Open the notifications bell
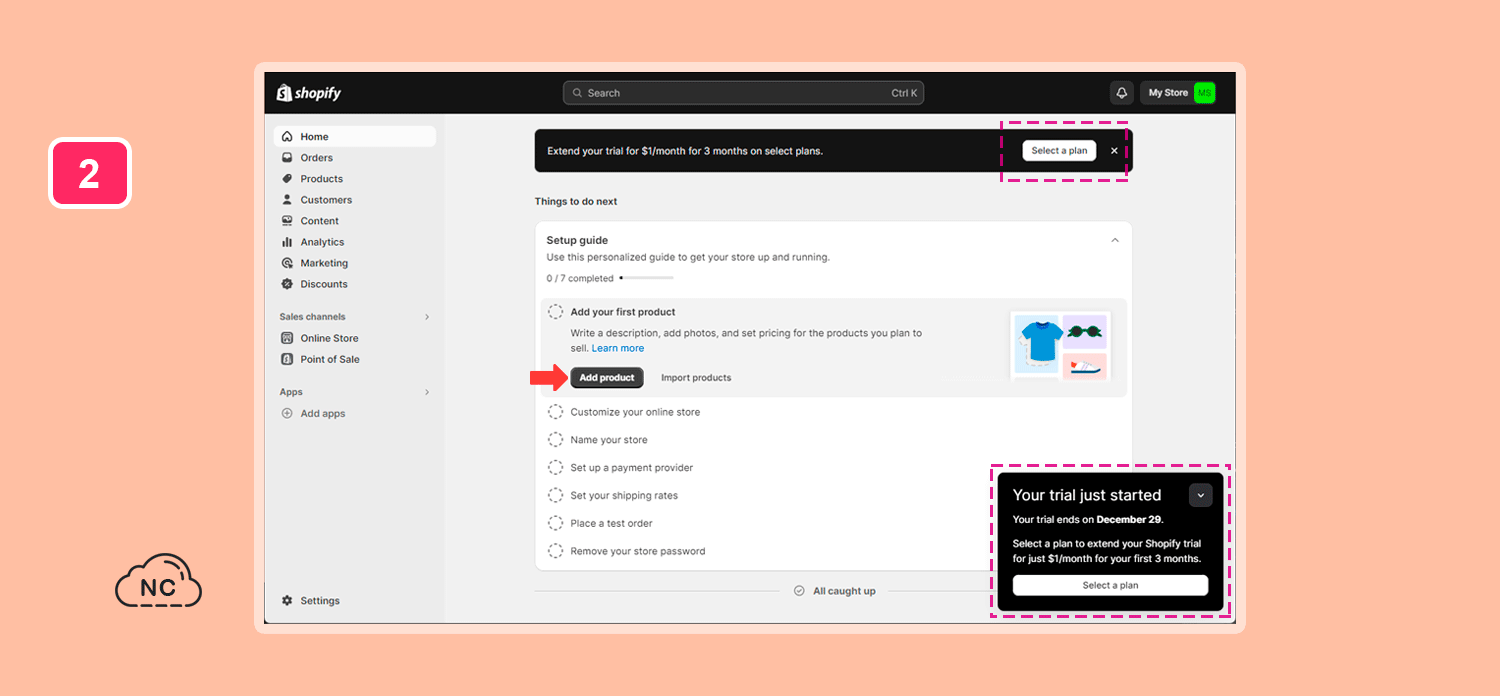This screenshot has width=1500, height=696. coord(1121,93)
